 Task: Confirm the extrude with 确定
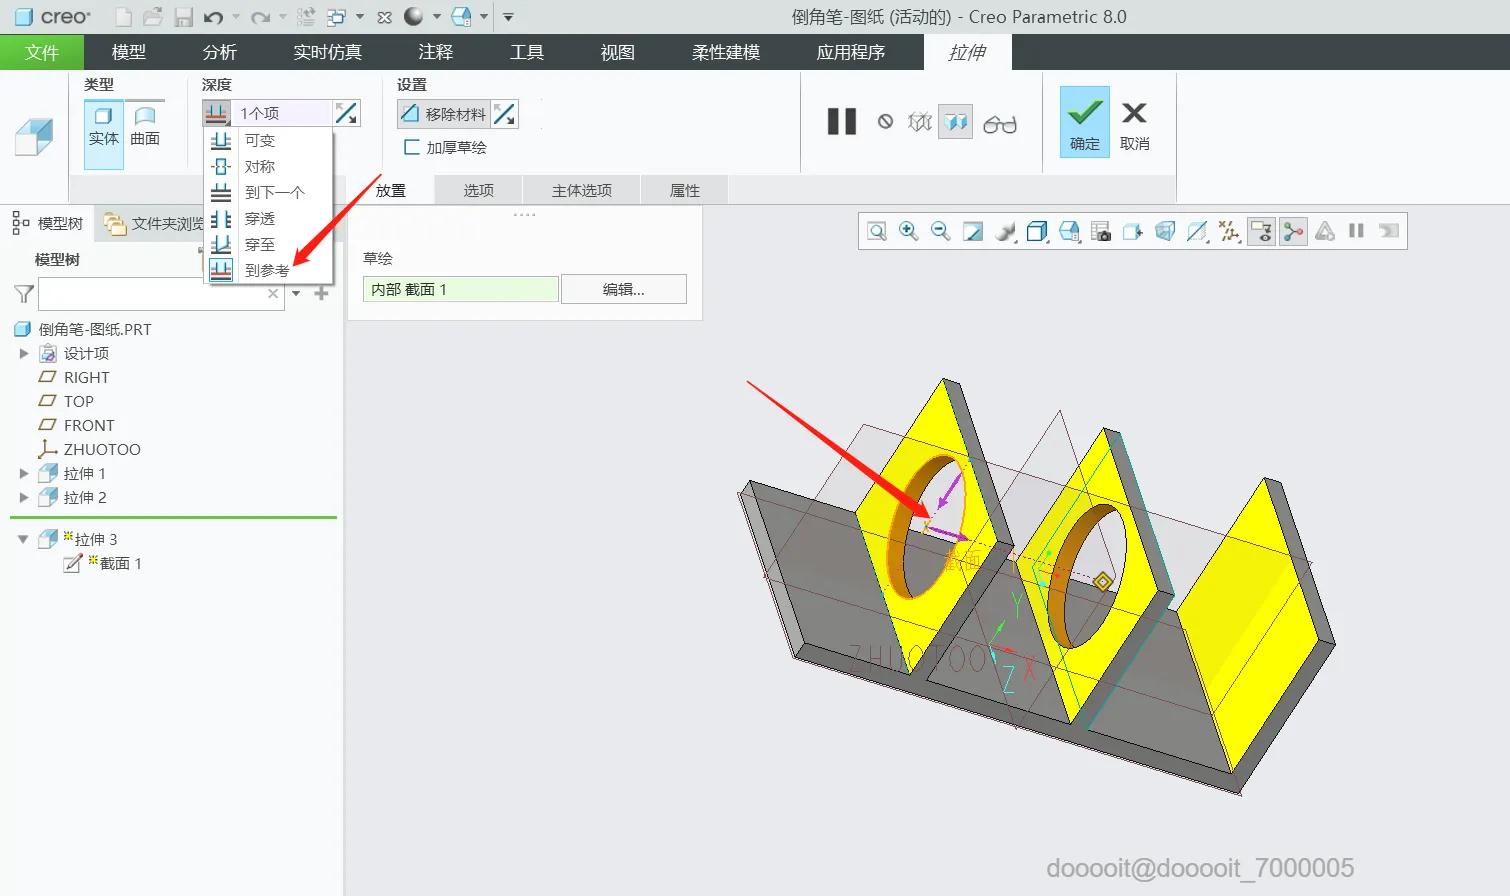click(1085, 122)
